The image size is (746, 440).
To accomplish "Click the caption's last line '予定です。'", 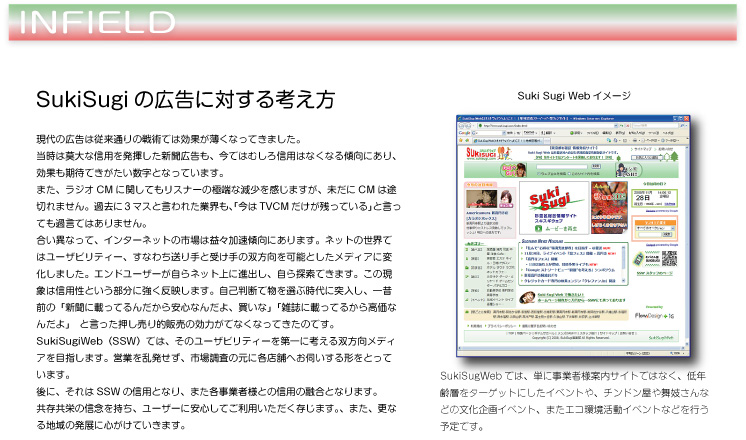I will click(462, 426).
